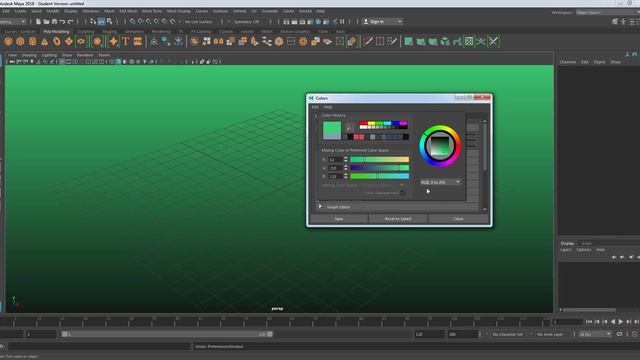The width and height of the screenshot is (640, 360).
Task: Open the viewport Shading menu
Action: pyautogui.click(x=29, y=55)
